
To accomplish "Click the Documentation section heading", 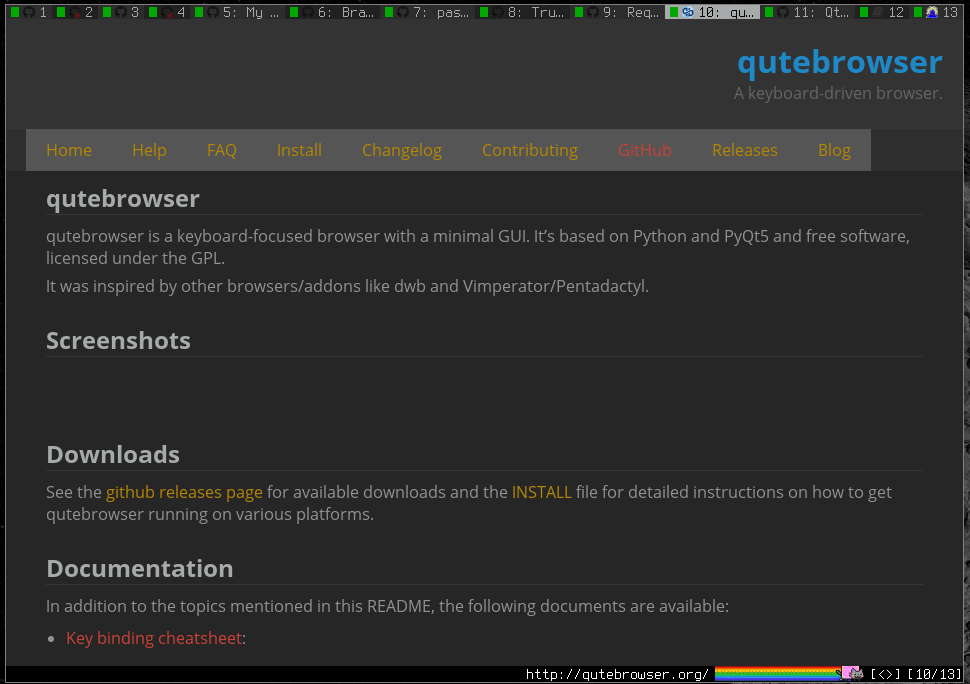I will [140, 569].
